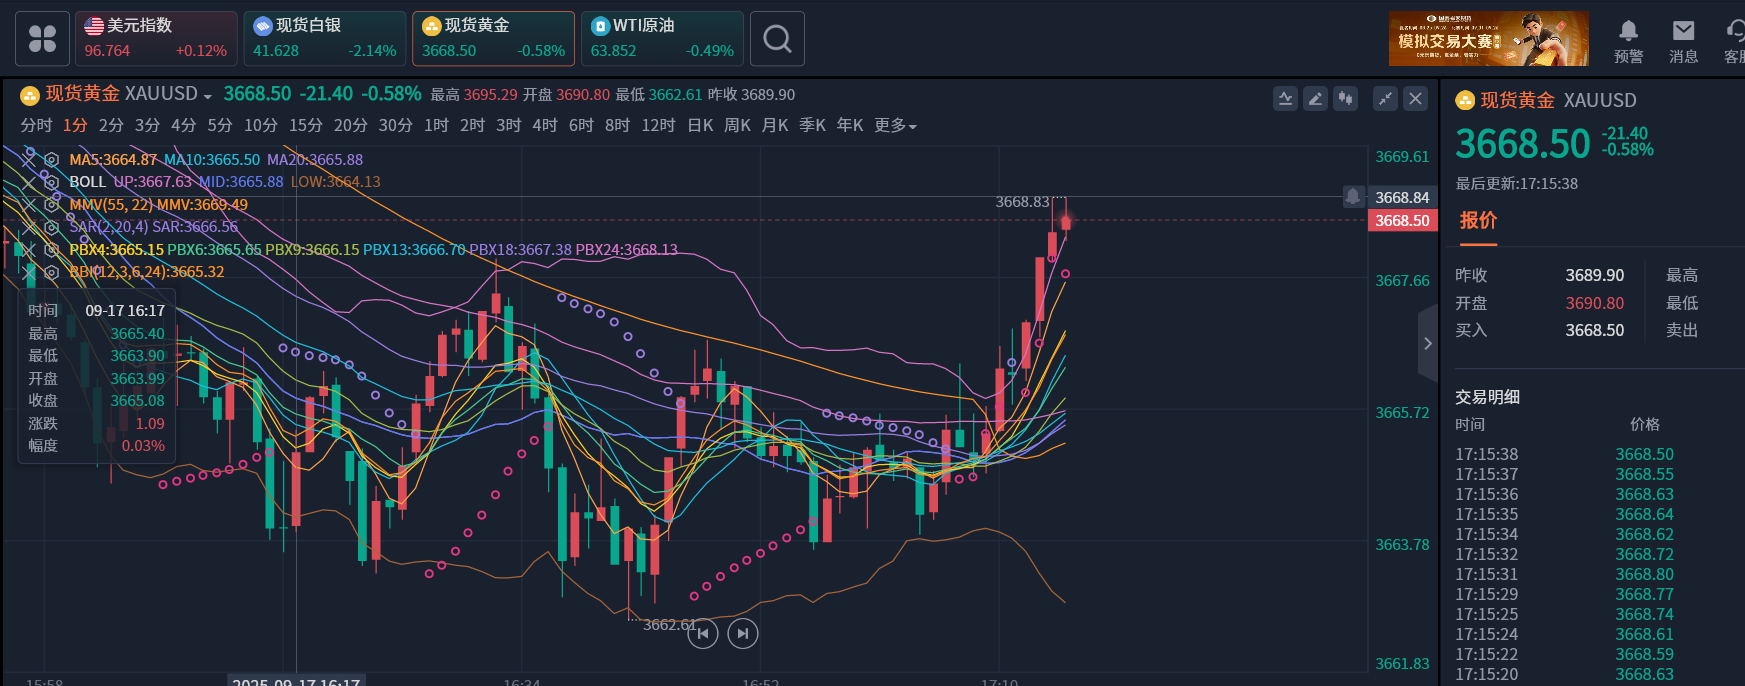Open the 模拟交易大赛 banner
Screen dimensions: 1745x686
point(1488,39)
